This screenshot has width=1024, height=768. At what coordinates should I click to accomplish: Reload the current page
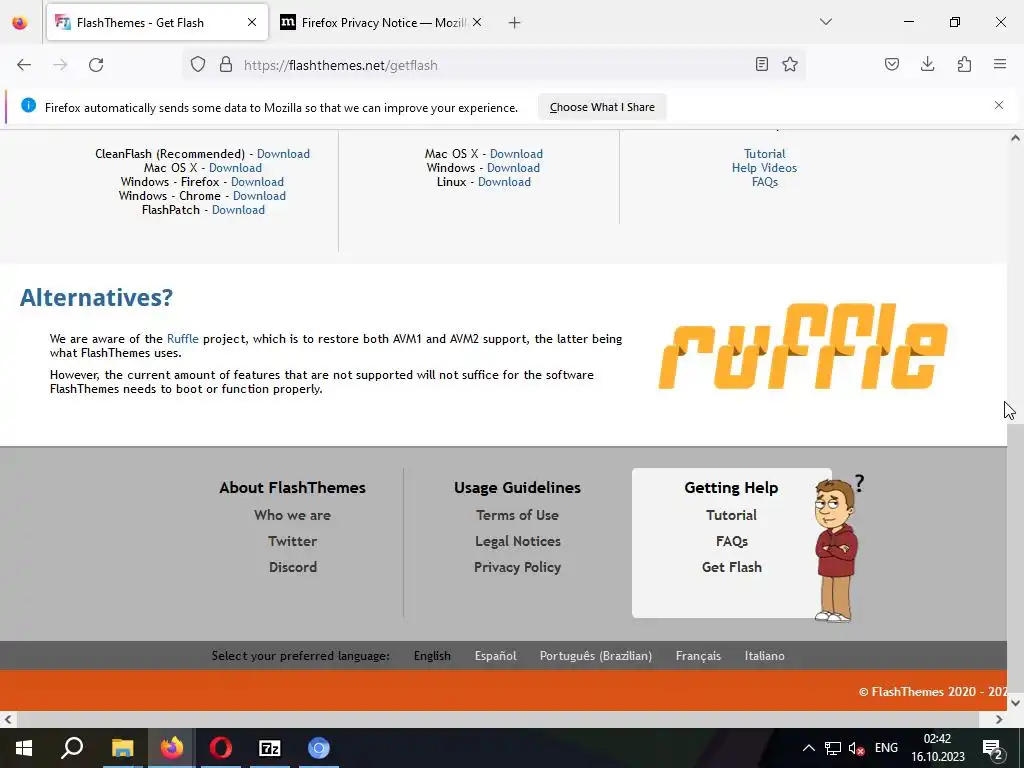click(x=96, y=65)
